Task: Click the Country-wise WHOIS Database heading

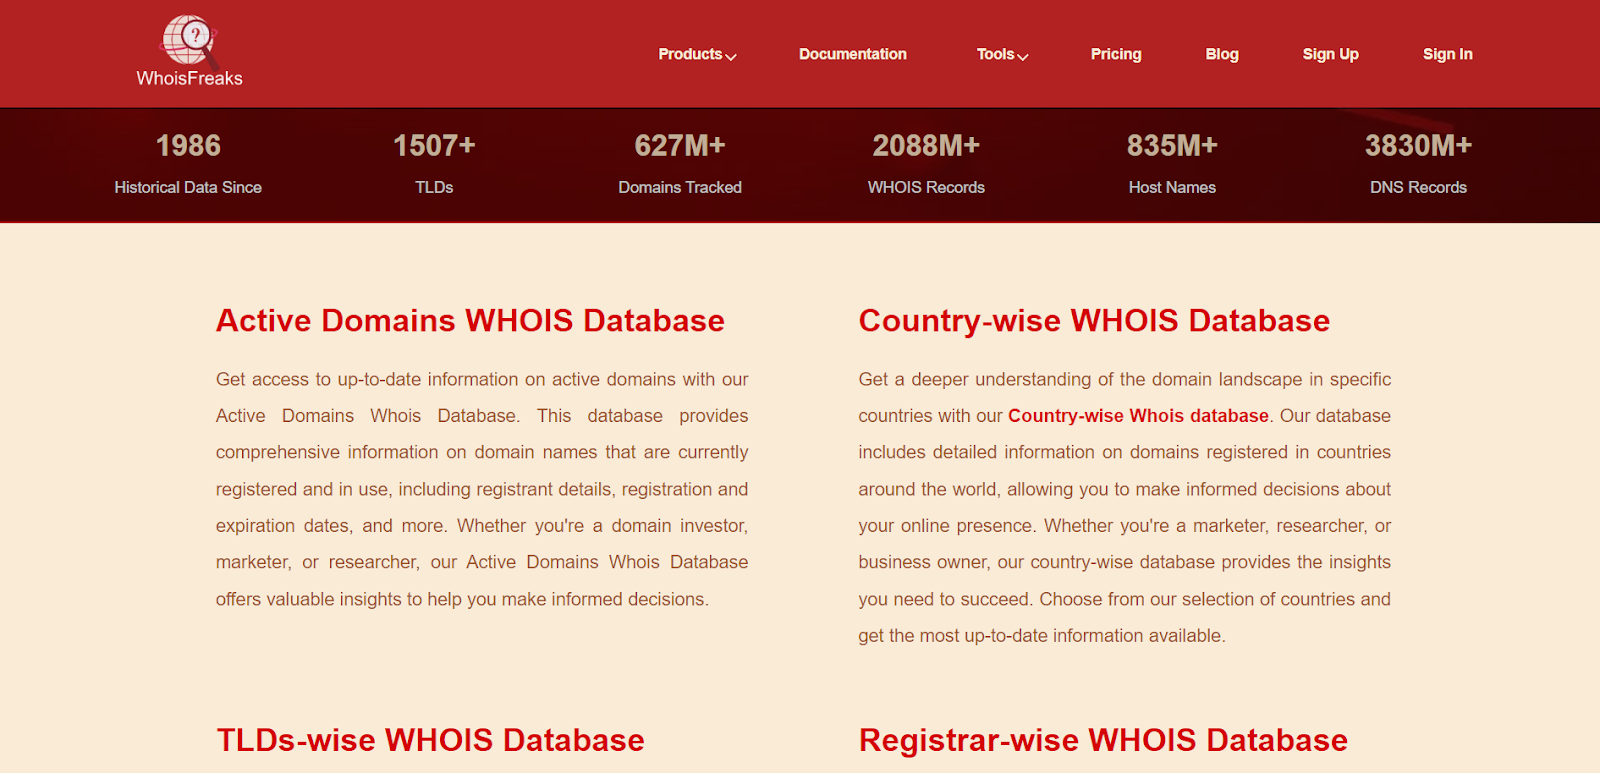Action: point(1093,321)
